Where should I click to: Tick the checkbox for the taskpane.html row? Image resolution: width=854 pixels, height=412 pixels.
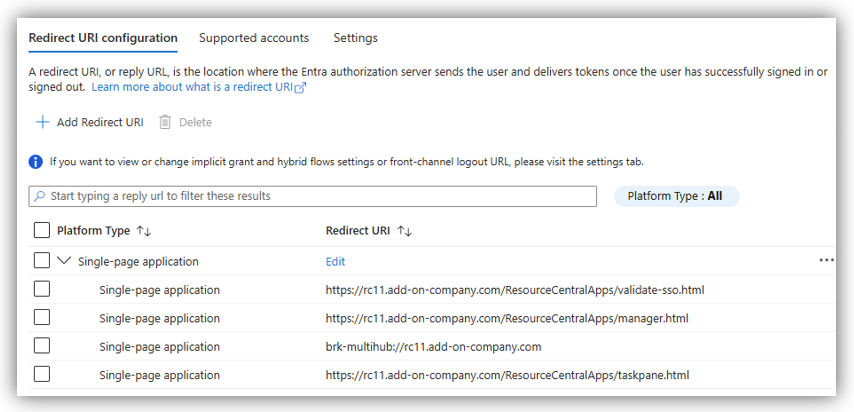41,375
